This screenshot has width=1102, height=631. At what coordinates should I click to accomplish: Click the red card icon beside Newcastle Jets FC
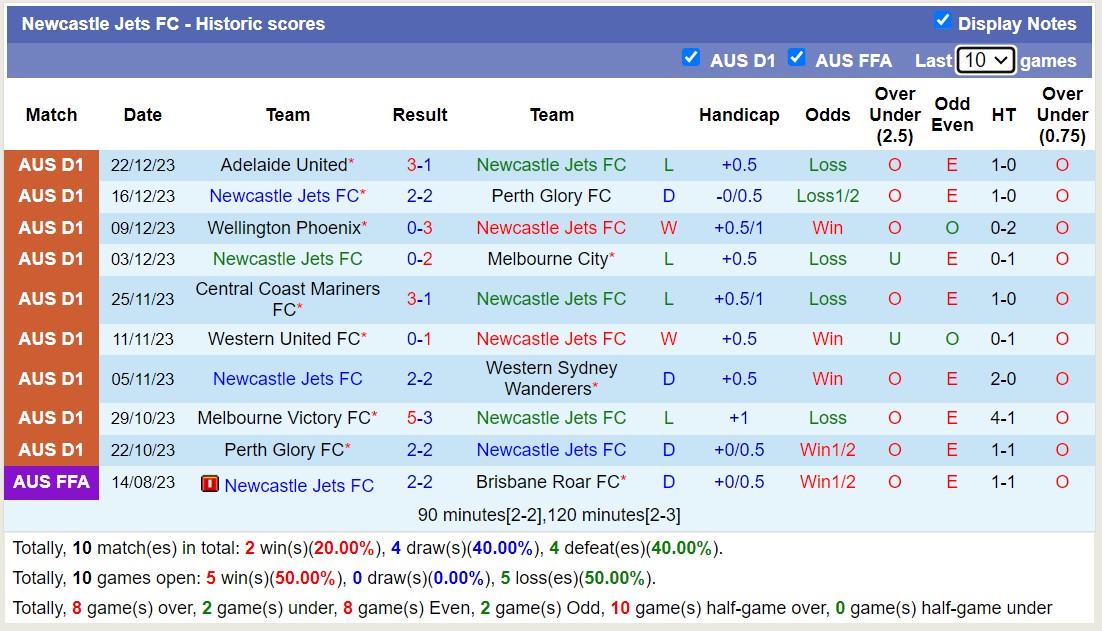(209, 485)
